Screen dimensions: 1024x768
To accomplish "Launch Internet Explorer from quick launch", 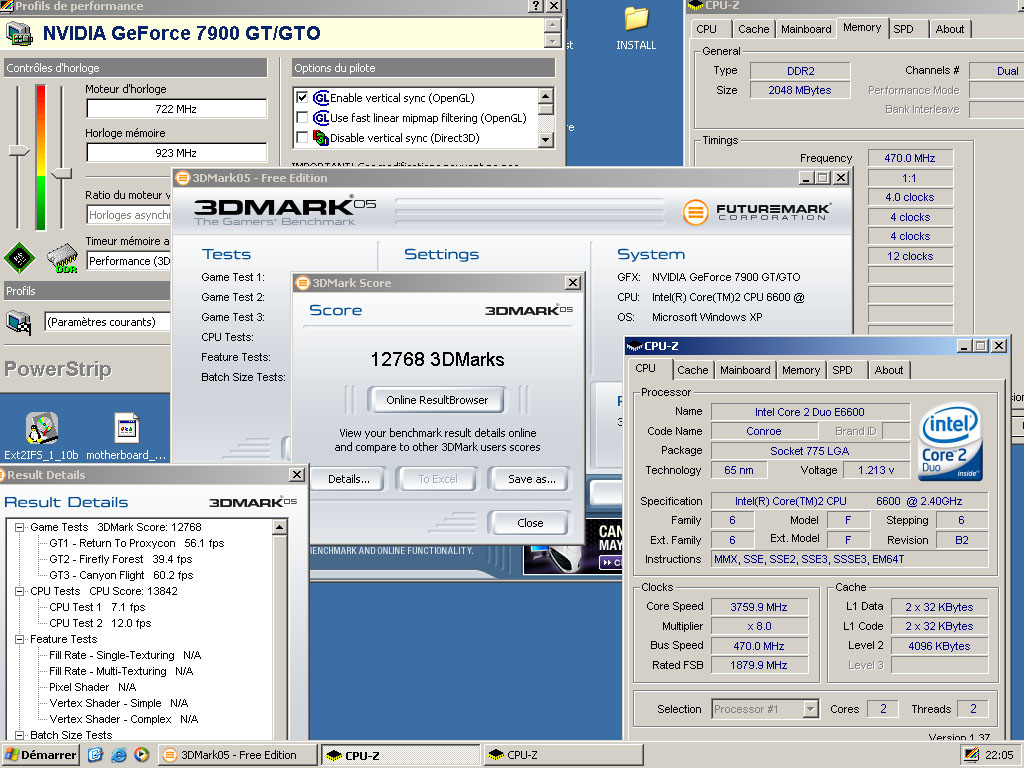I will point(118,755).
